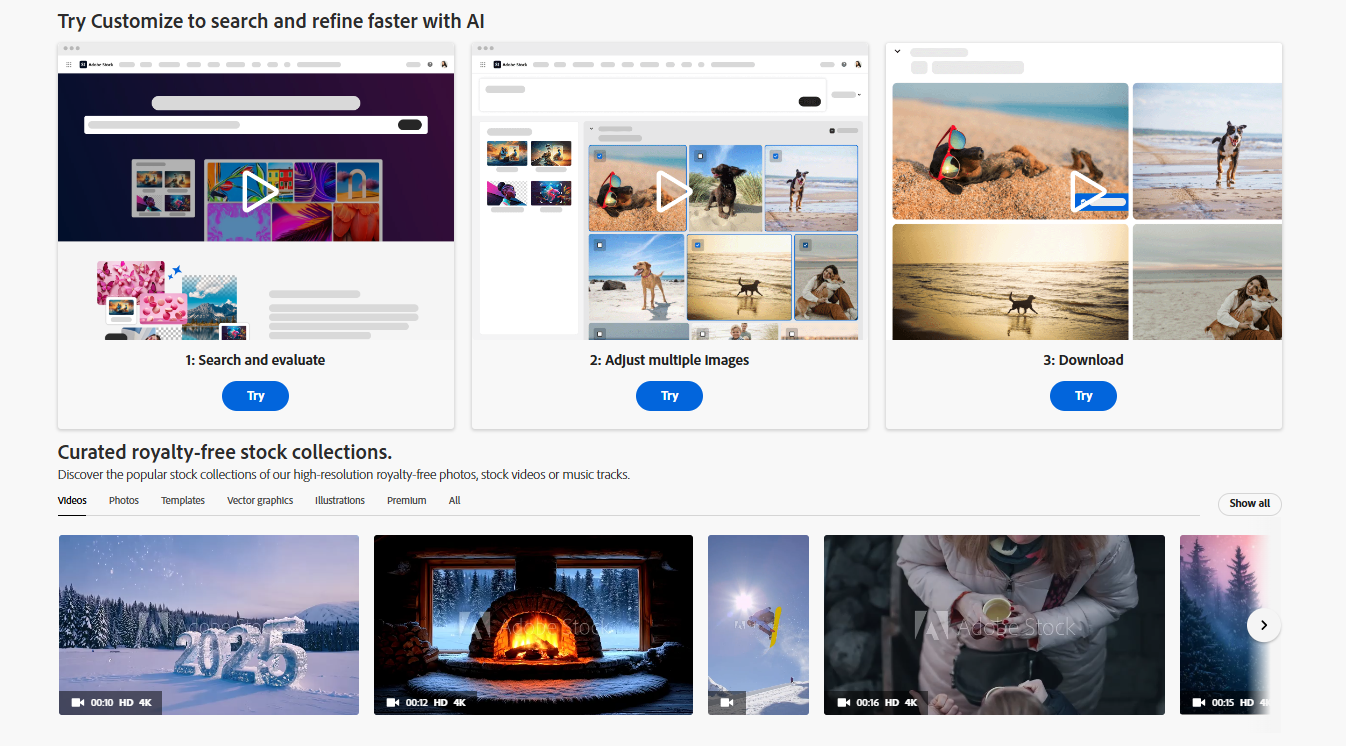
Task: Click the Adobe Stock logo in the second card mockup
Action: pyautogui.click(x=512, y=64)
